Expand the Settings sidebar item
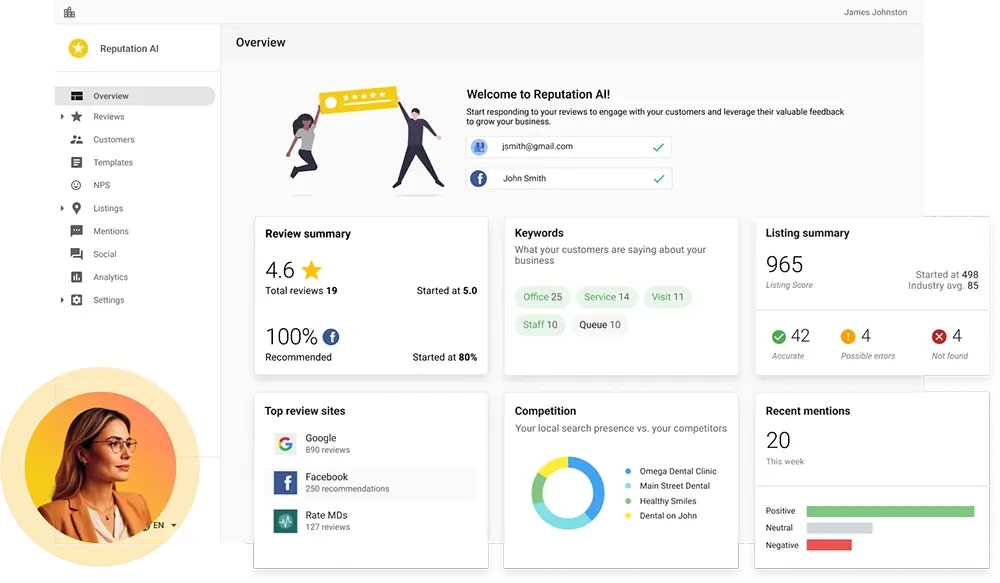1000x583 pixels. coord(62,300)
